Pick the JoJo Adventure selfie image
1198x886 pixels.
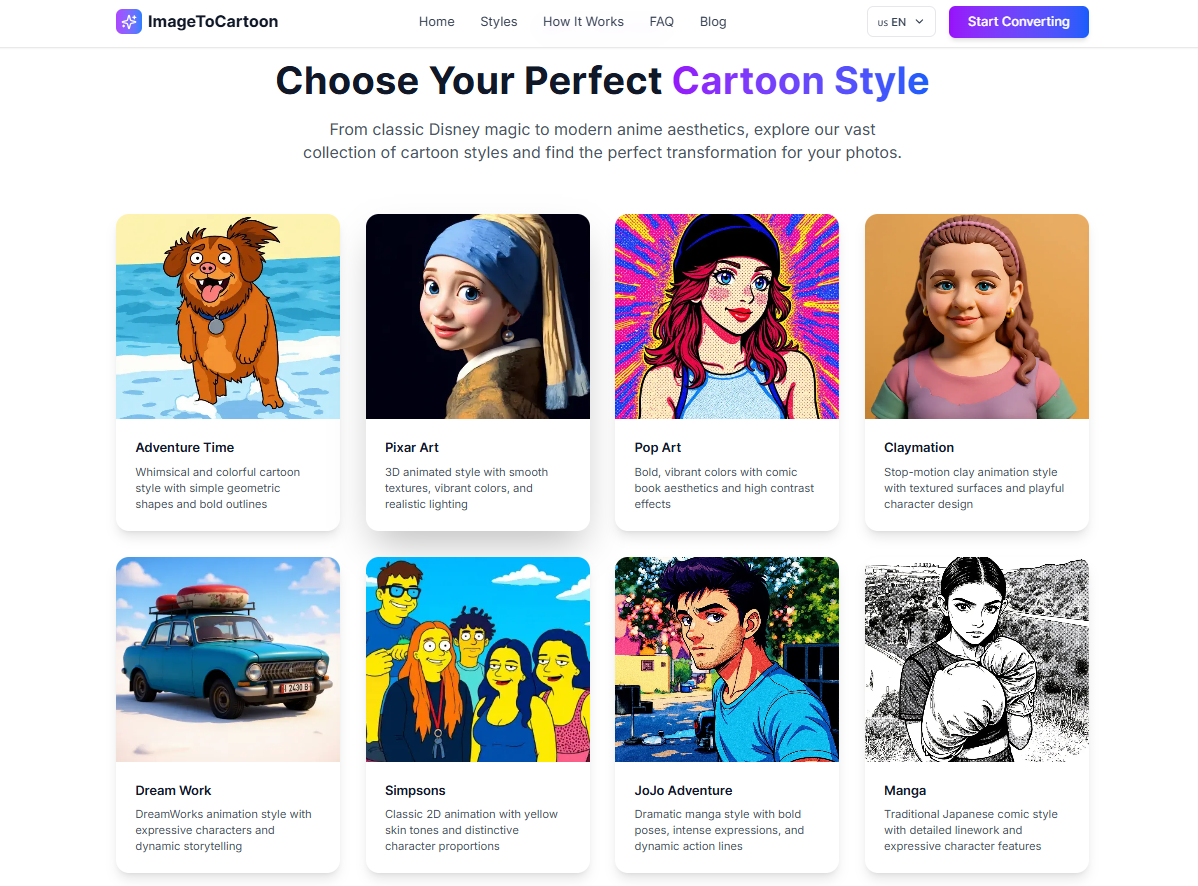point(727,659)
